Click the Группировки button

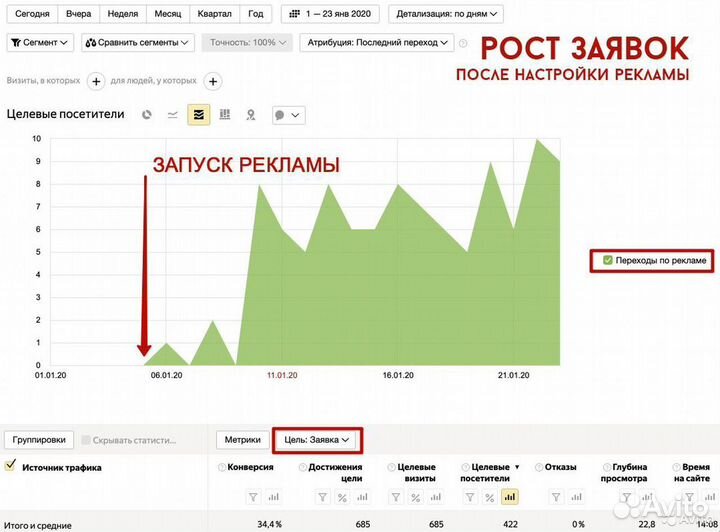(39, 440)
